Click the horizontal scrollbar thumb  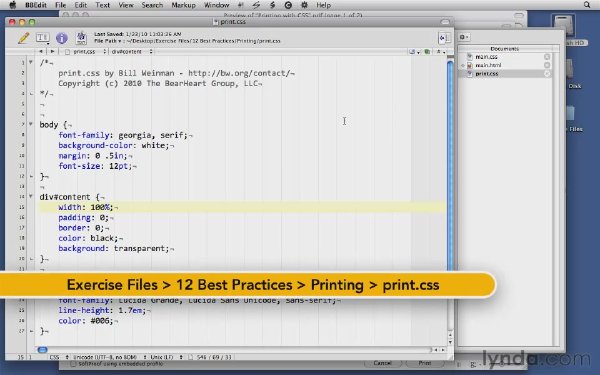42,349
